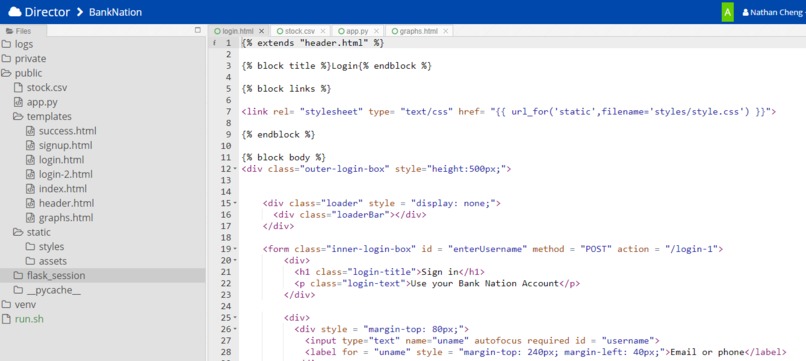Click the success.html code file icon
The height and width of the screenshot is (361, 806).
pyautogui.click(x=30, y=131)
